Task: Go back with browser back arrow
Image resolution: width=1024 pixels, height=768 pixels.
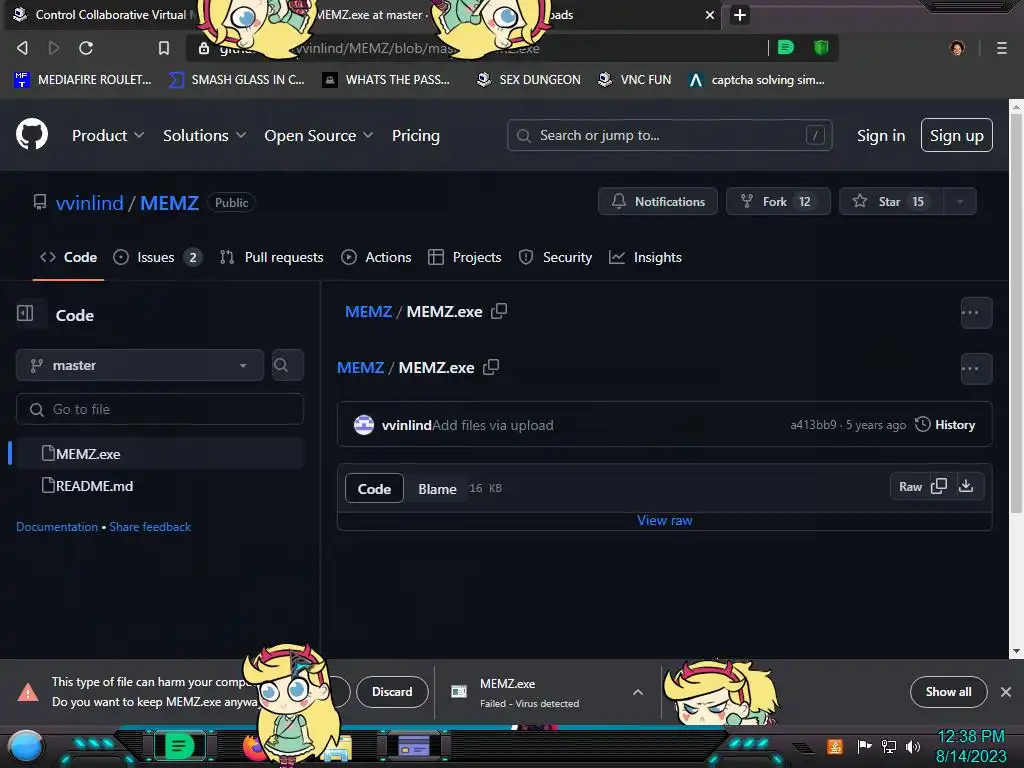Action: (22, 48)
